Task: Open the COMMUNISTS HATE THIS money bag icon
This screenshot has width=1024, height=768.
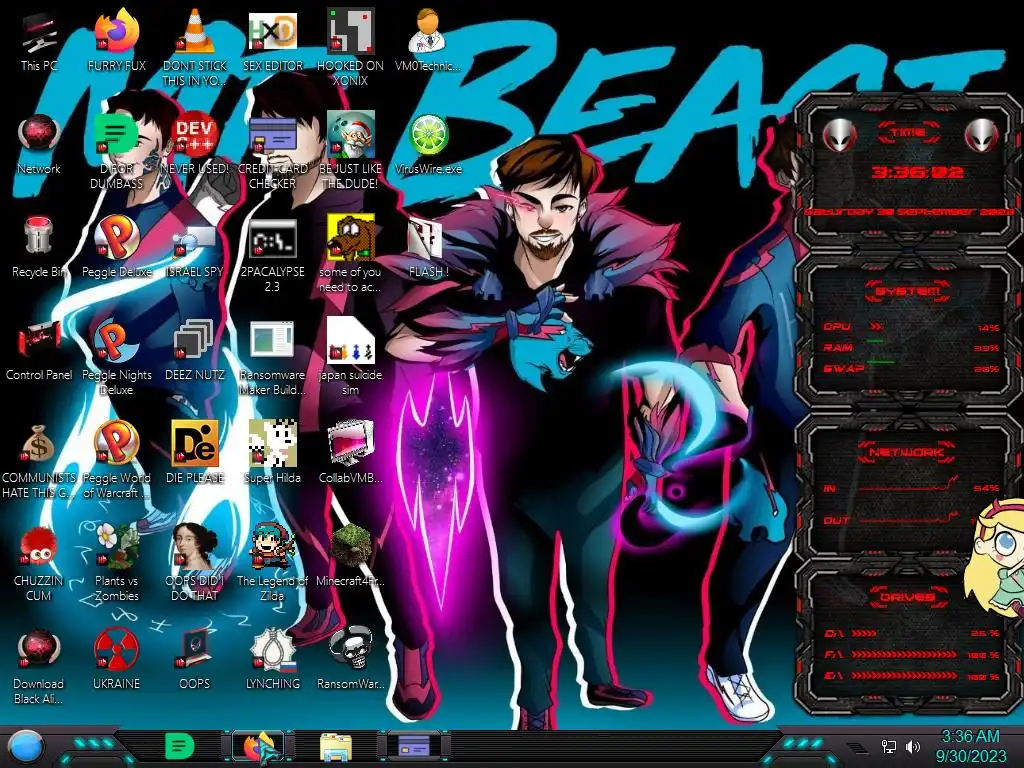Action: tap(39, 460)
